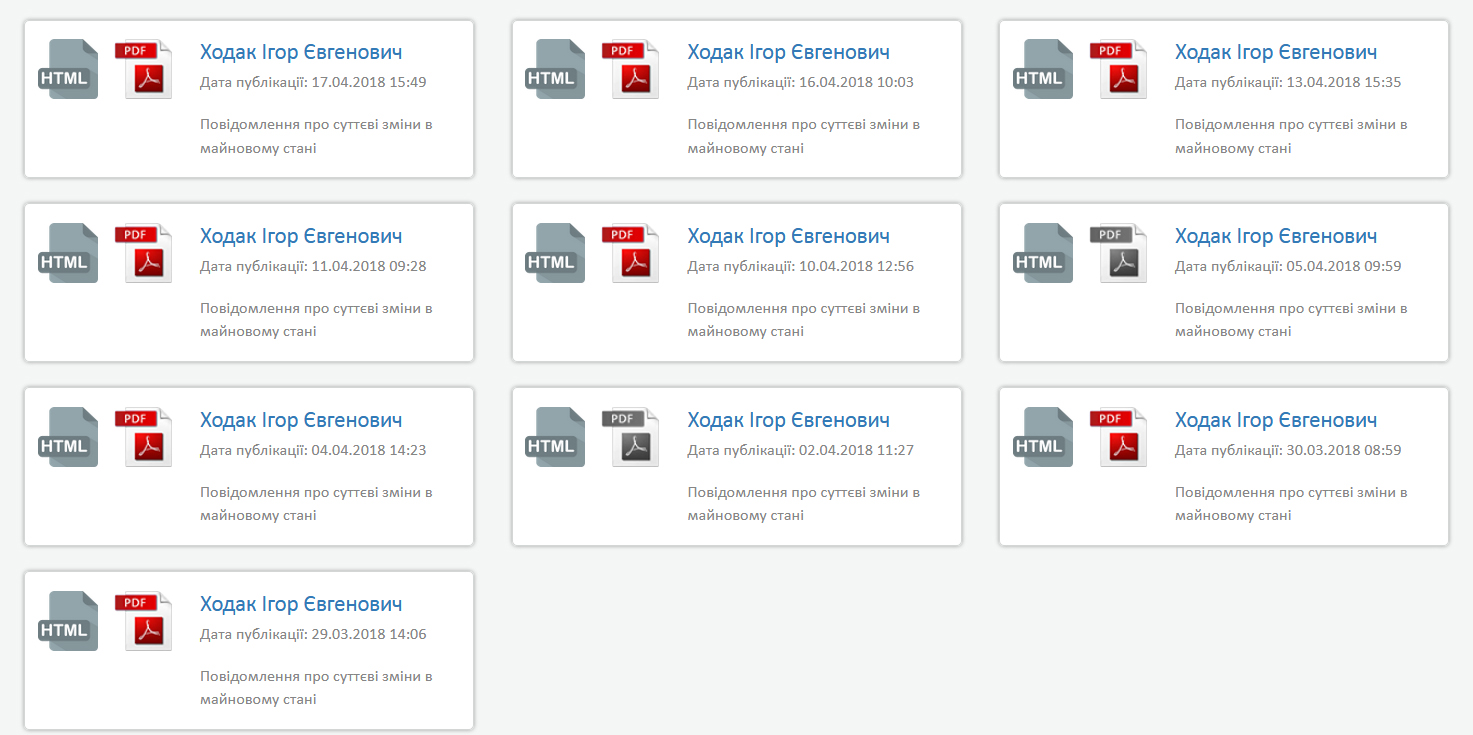Click Ходак Ігор Євгенович name dated 13.04.2018
The image size is (1473, 735).
[1275, 52]
